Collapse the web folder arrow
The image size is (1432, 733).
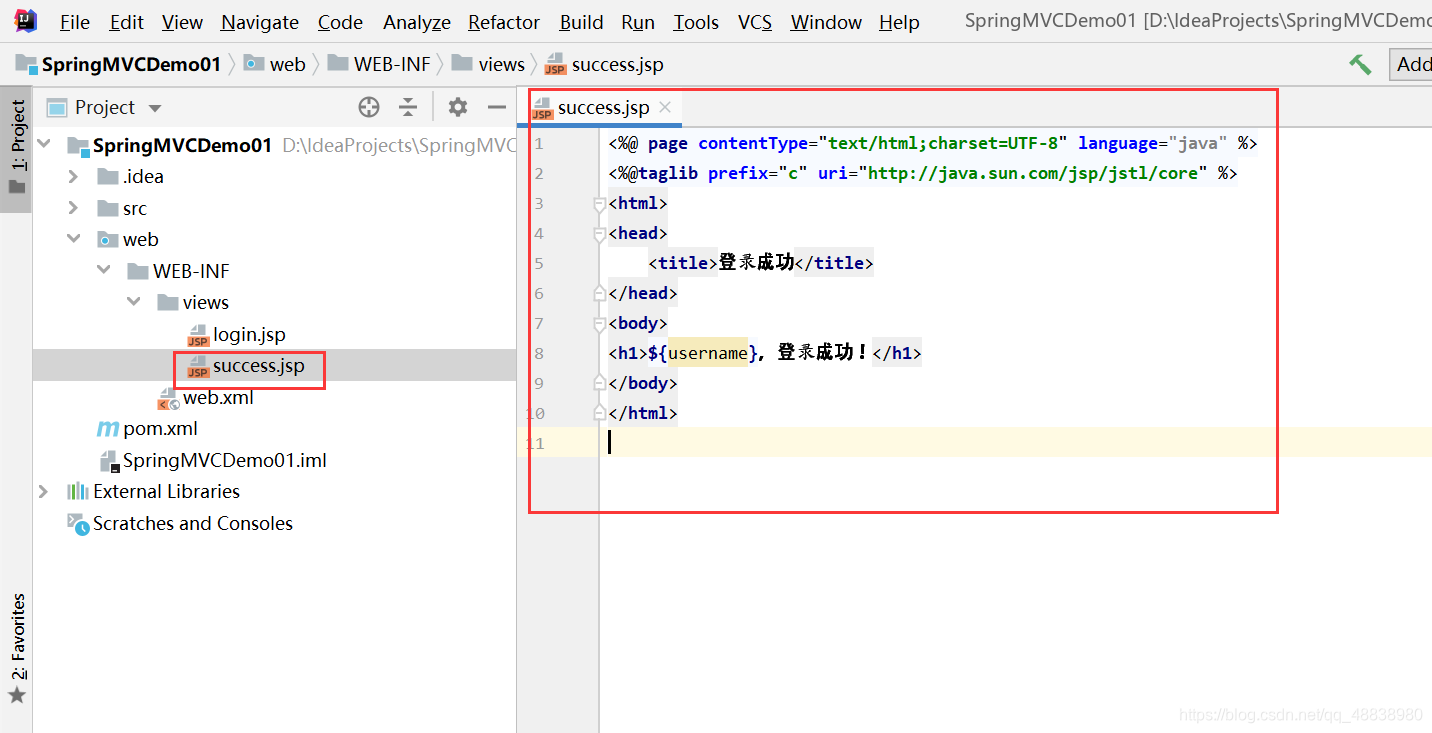tap(74, 239)
